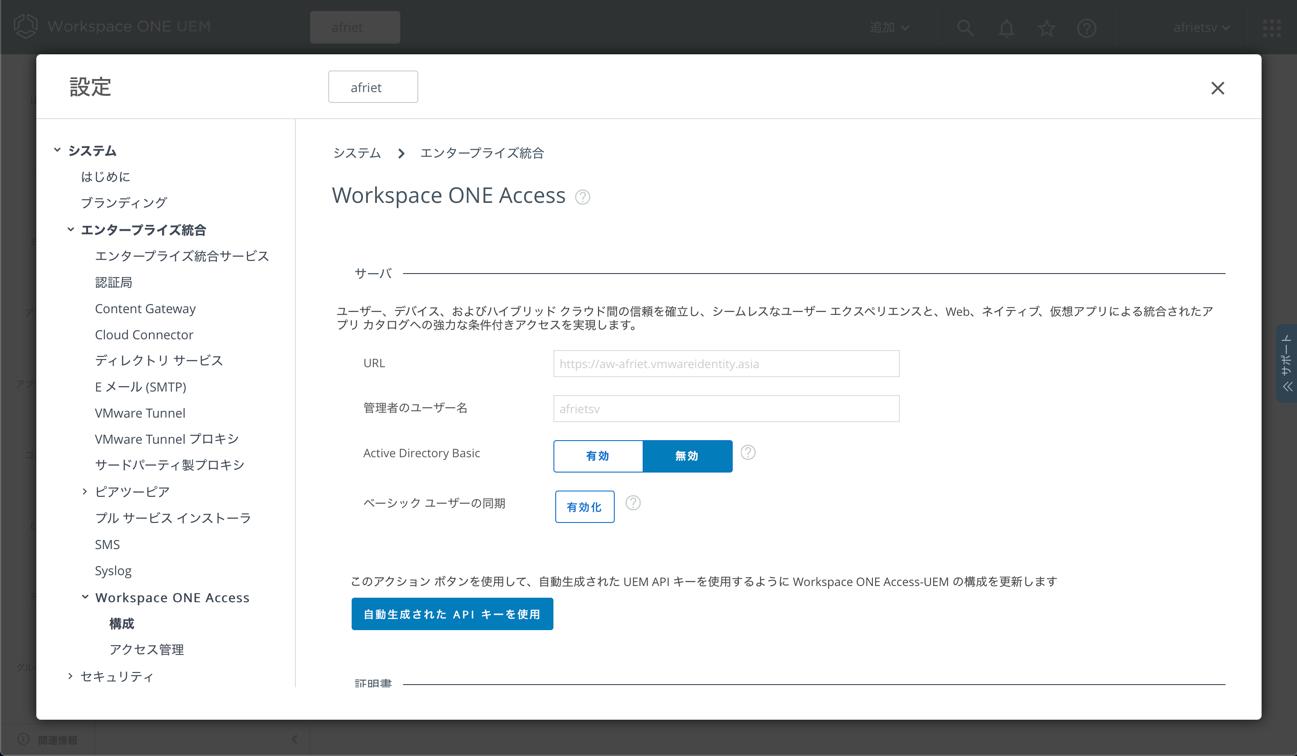The image size is (1297, 756).
Task: Collapse the システム tree section
Action: [57, 151]
